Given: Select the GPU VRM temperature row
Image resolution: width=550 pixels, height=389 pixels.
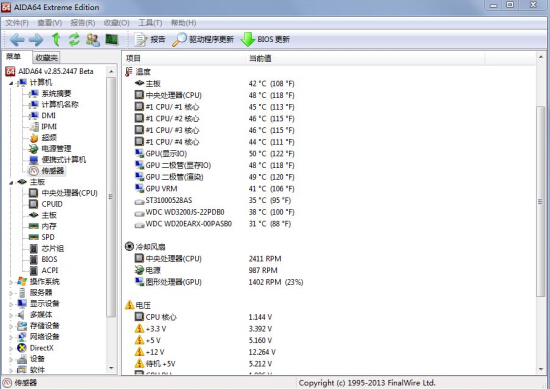Looking at the screenshot, I should click(x=214, y=189).
